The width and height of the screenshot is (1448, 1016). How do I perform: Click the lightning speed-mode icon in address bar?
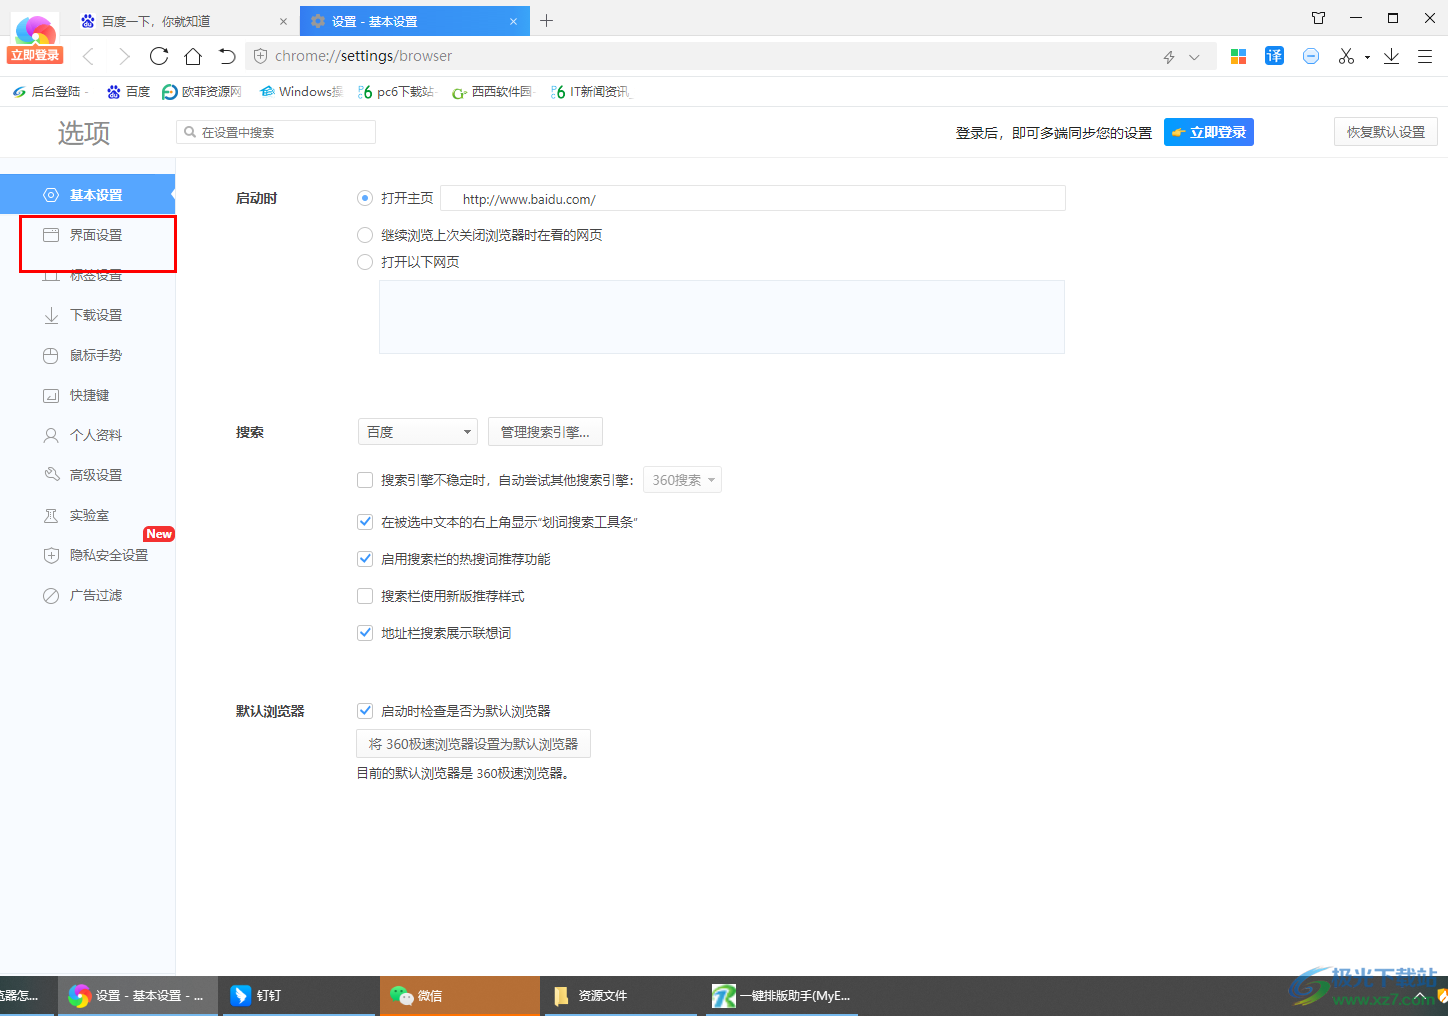1169,57
